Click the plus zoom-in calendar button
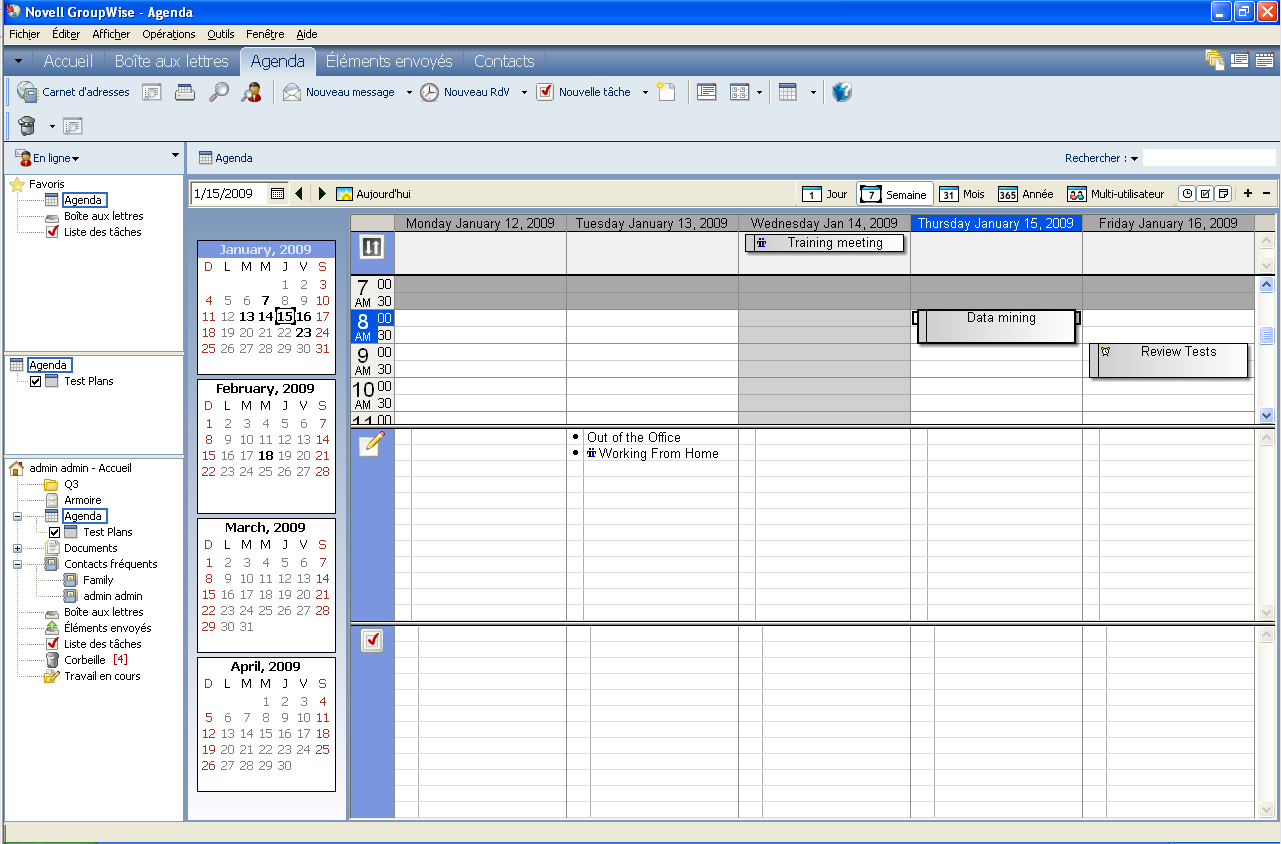1282x844 pixels. pos(1248,194)
